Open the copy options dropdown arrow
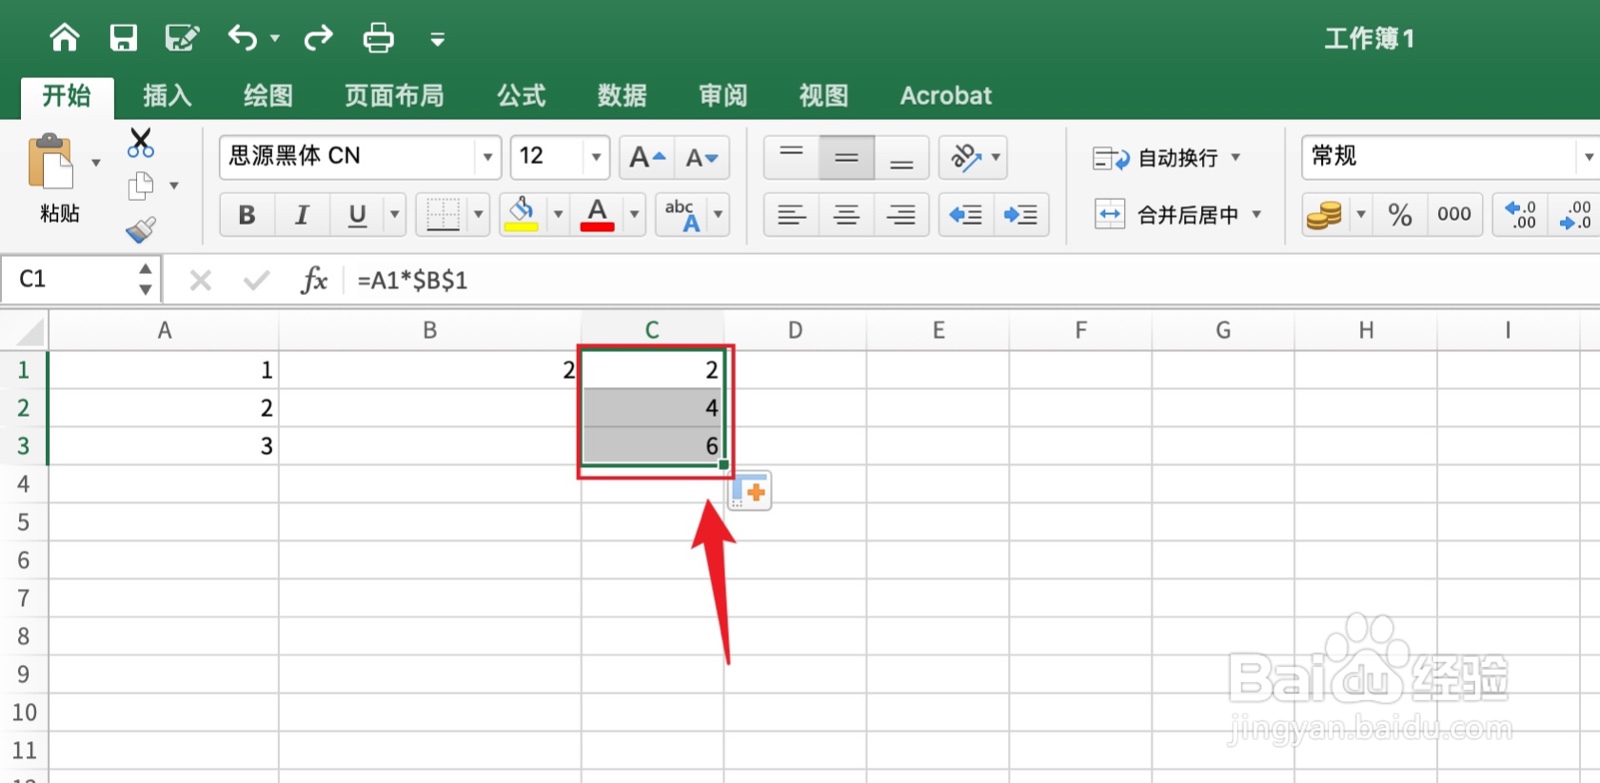This screenshot has width=1600, height=783. coord(174,186)
